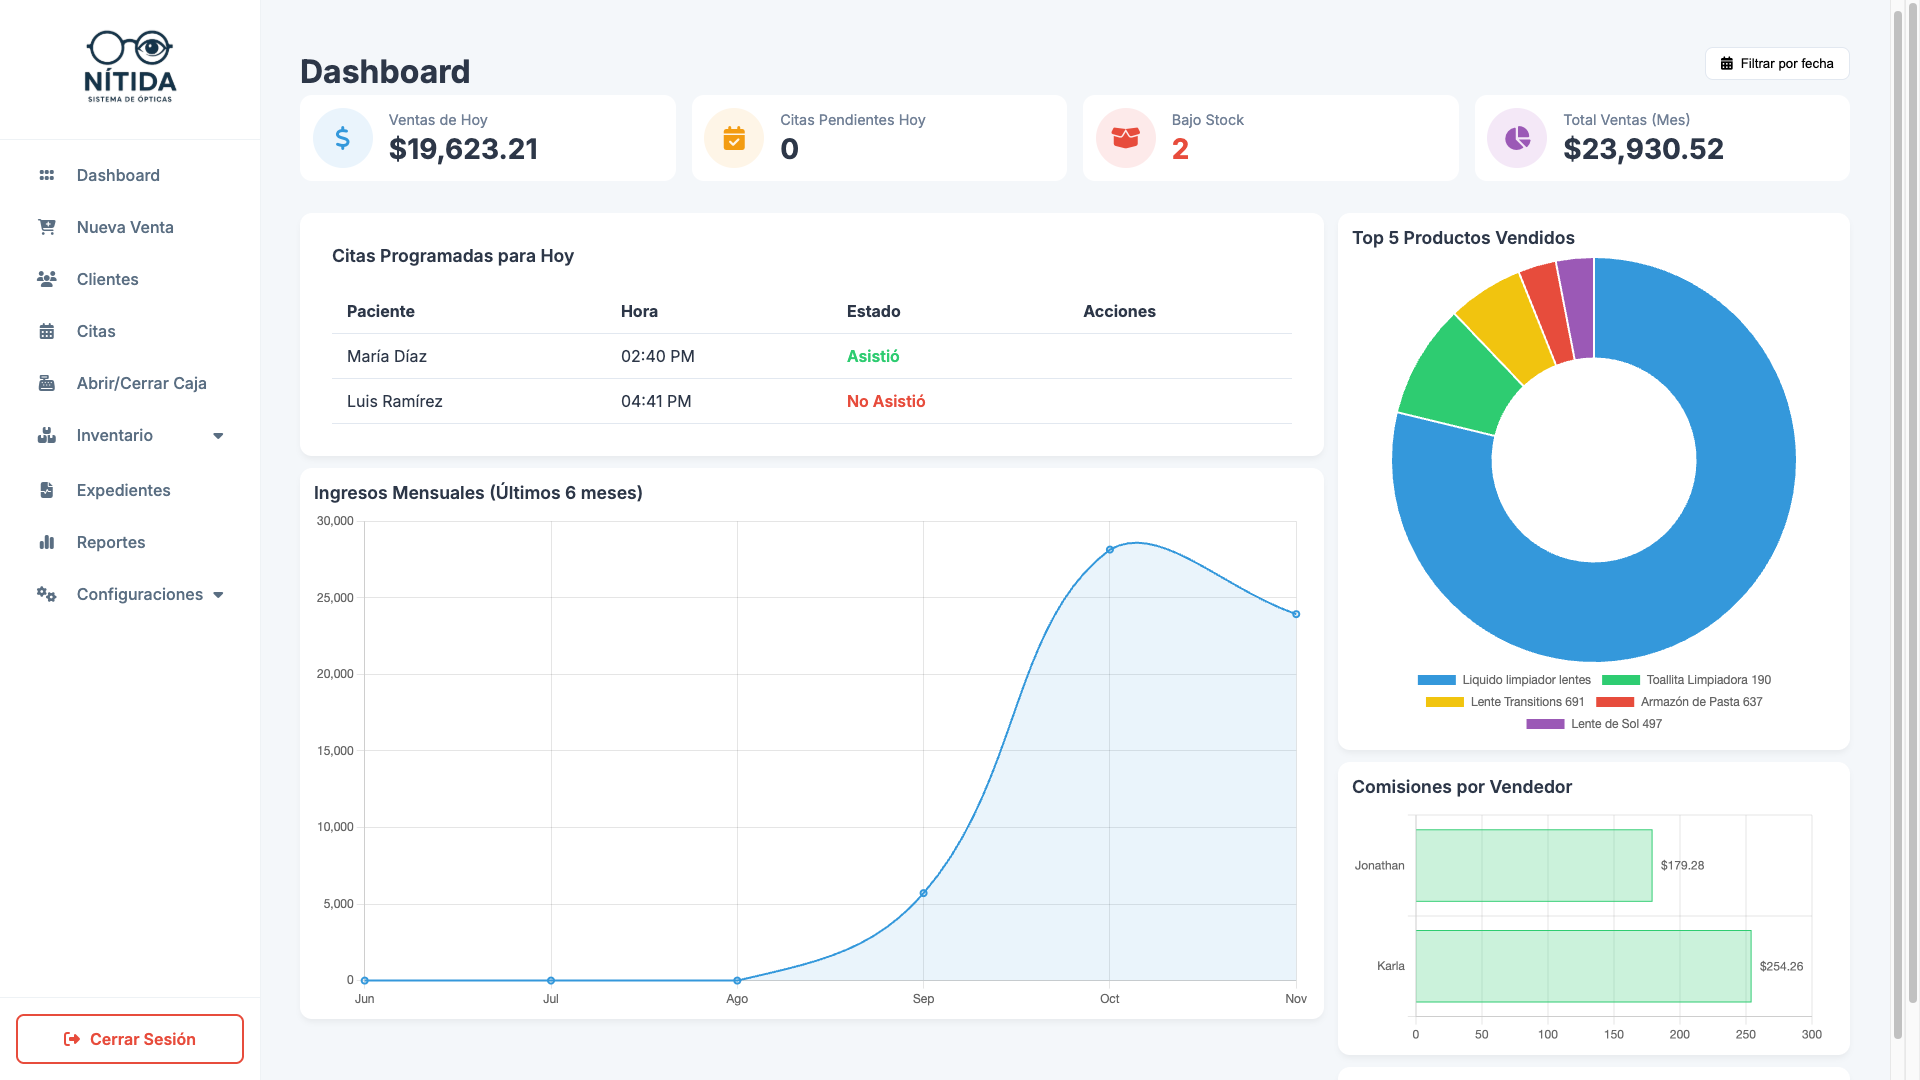Screen dimensions: 1920x1080
Task: Click the Oct data point on the income chart
Action: coord(1110,549)
